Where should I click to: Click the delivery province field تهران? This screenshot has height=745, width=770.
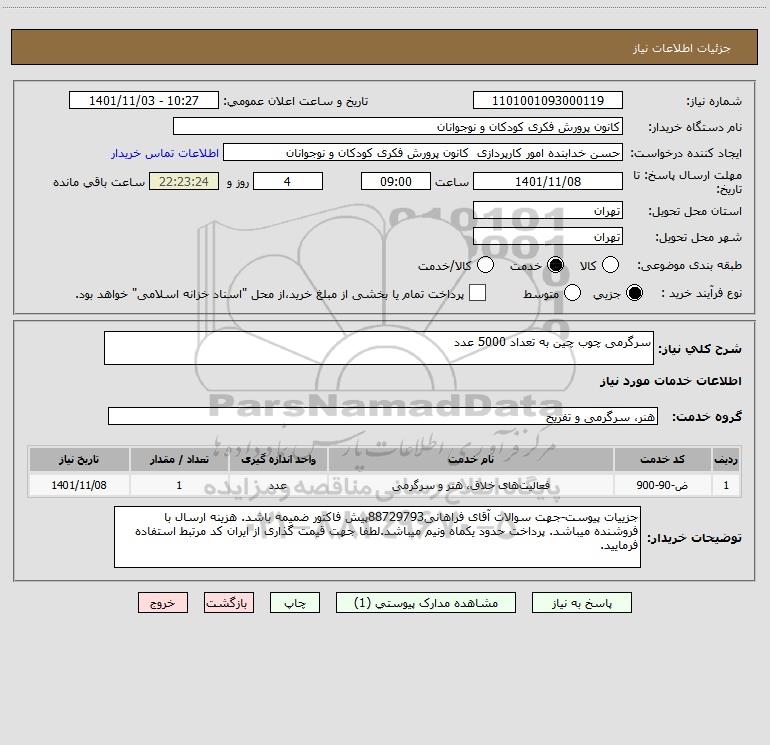tap(548, 210)
